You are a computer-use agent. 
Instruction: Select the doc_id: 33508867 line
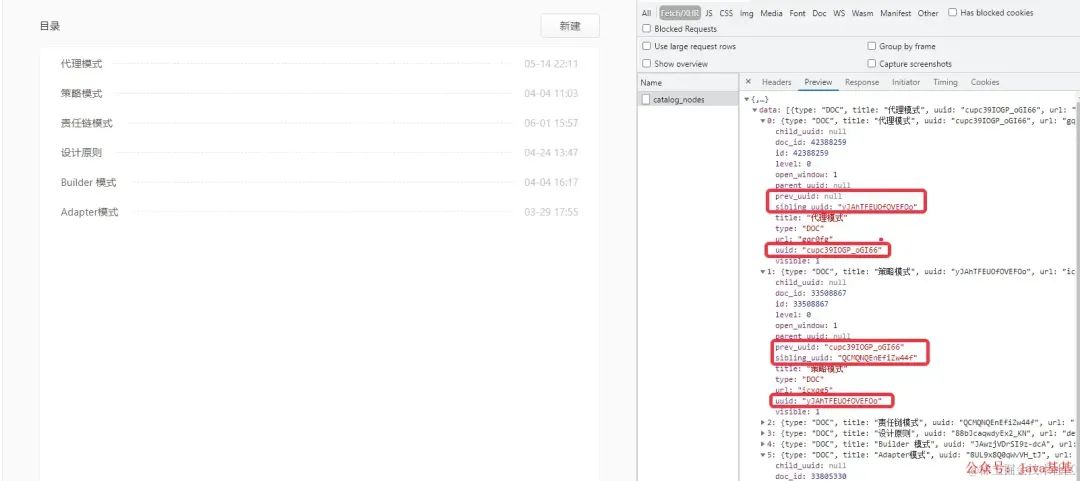(x=811, y=293)
